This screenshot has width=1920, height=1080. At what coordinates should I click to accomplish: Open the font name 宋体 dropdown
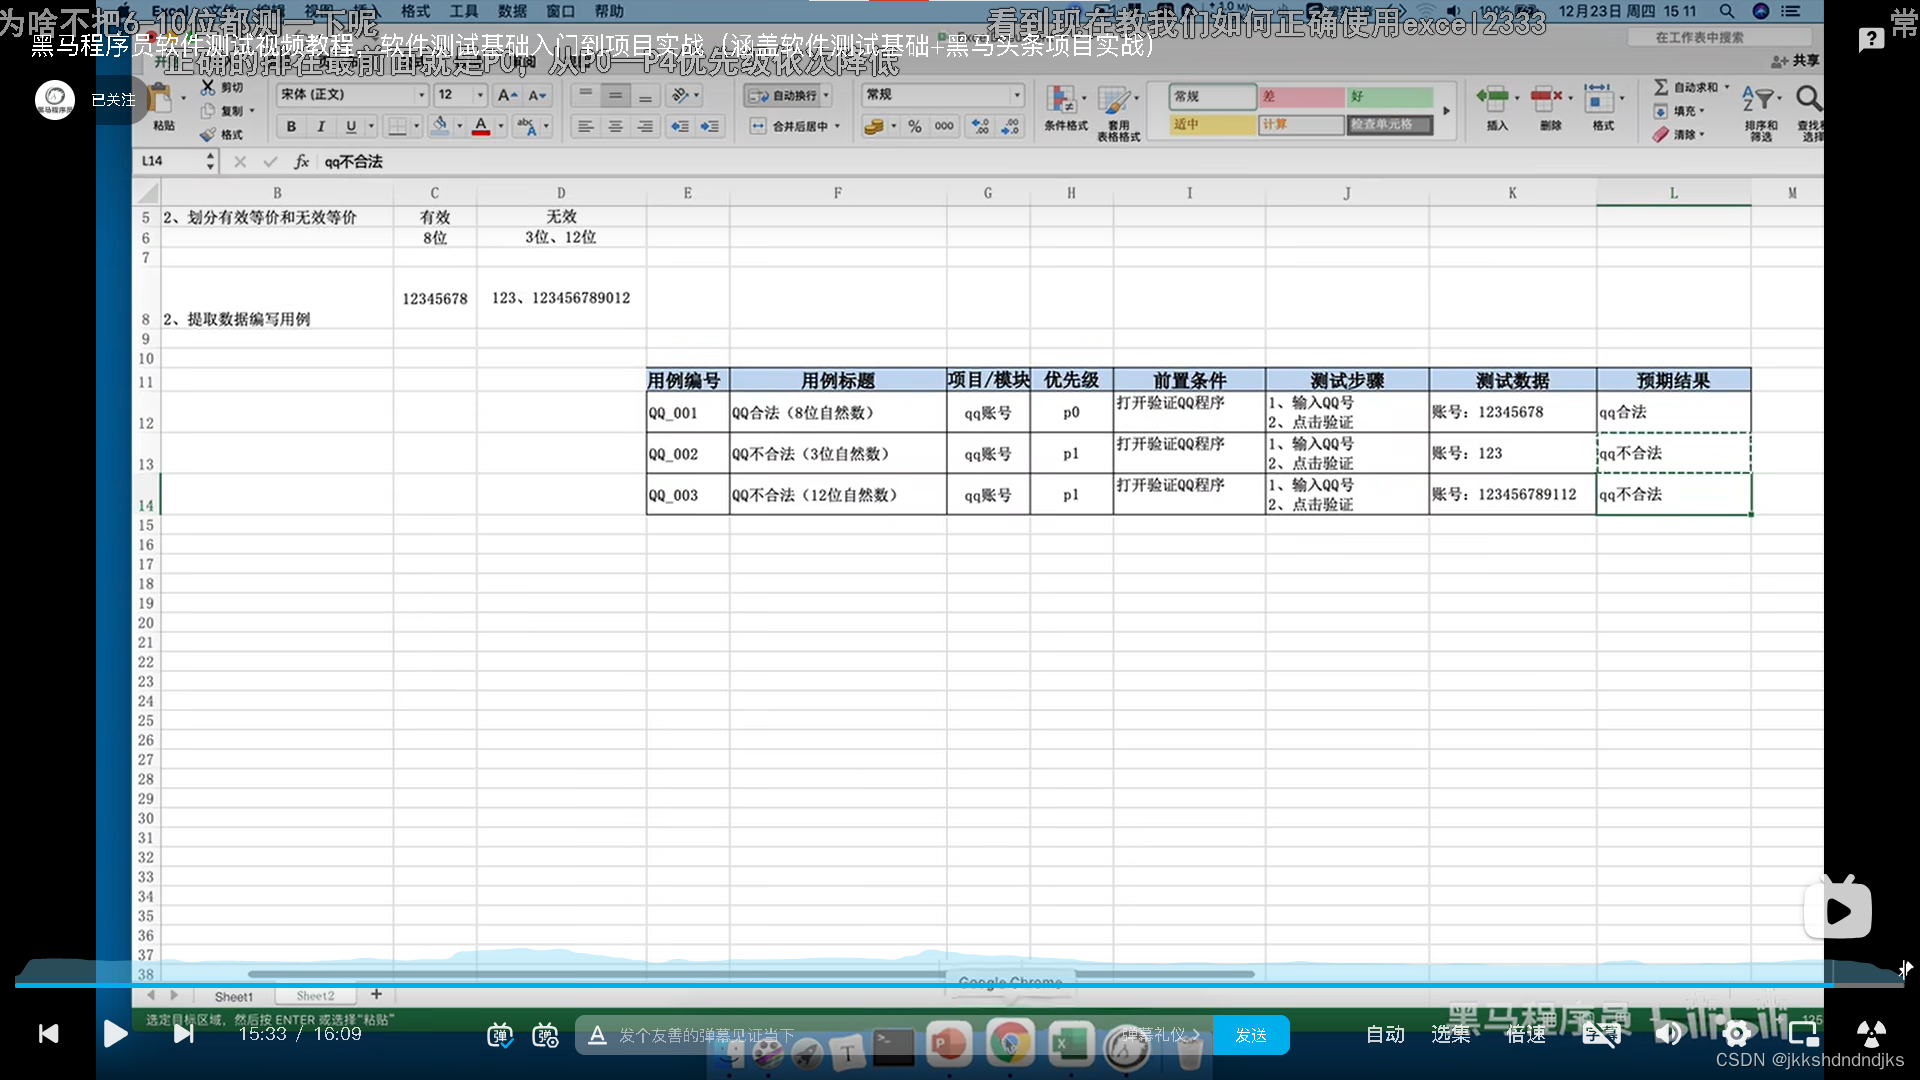[x=421, y=95]
